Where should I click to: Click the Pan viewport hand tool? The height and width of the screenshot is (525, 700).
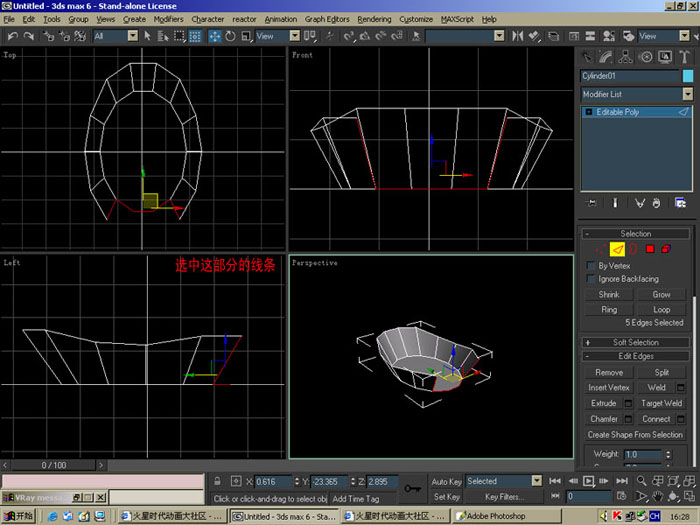click(657, 496)
